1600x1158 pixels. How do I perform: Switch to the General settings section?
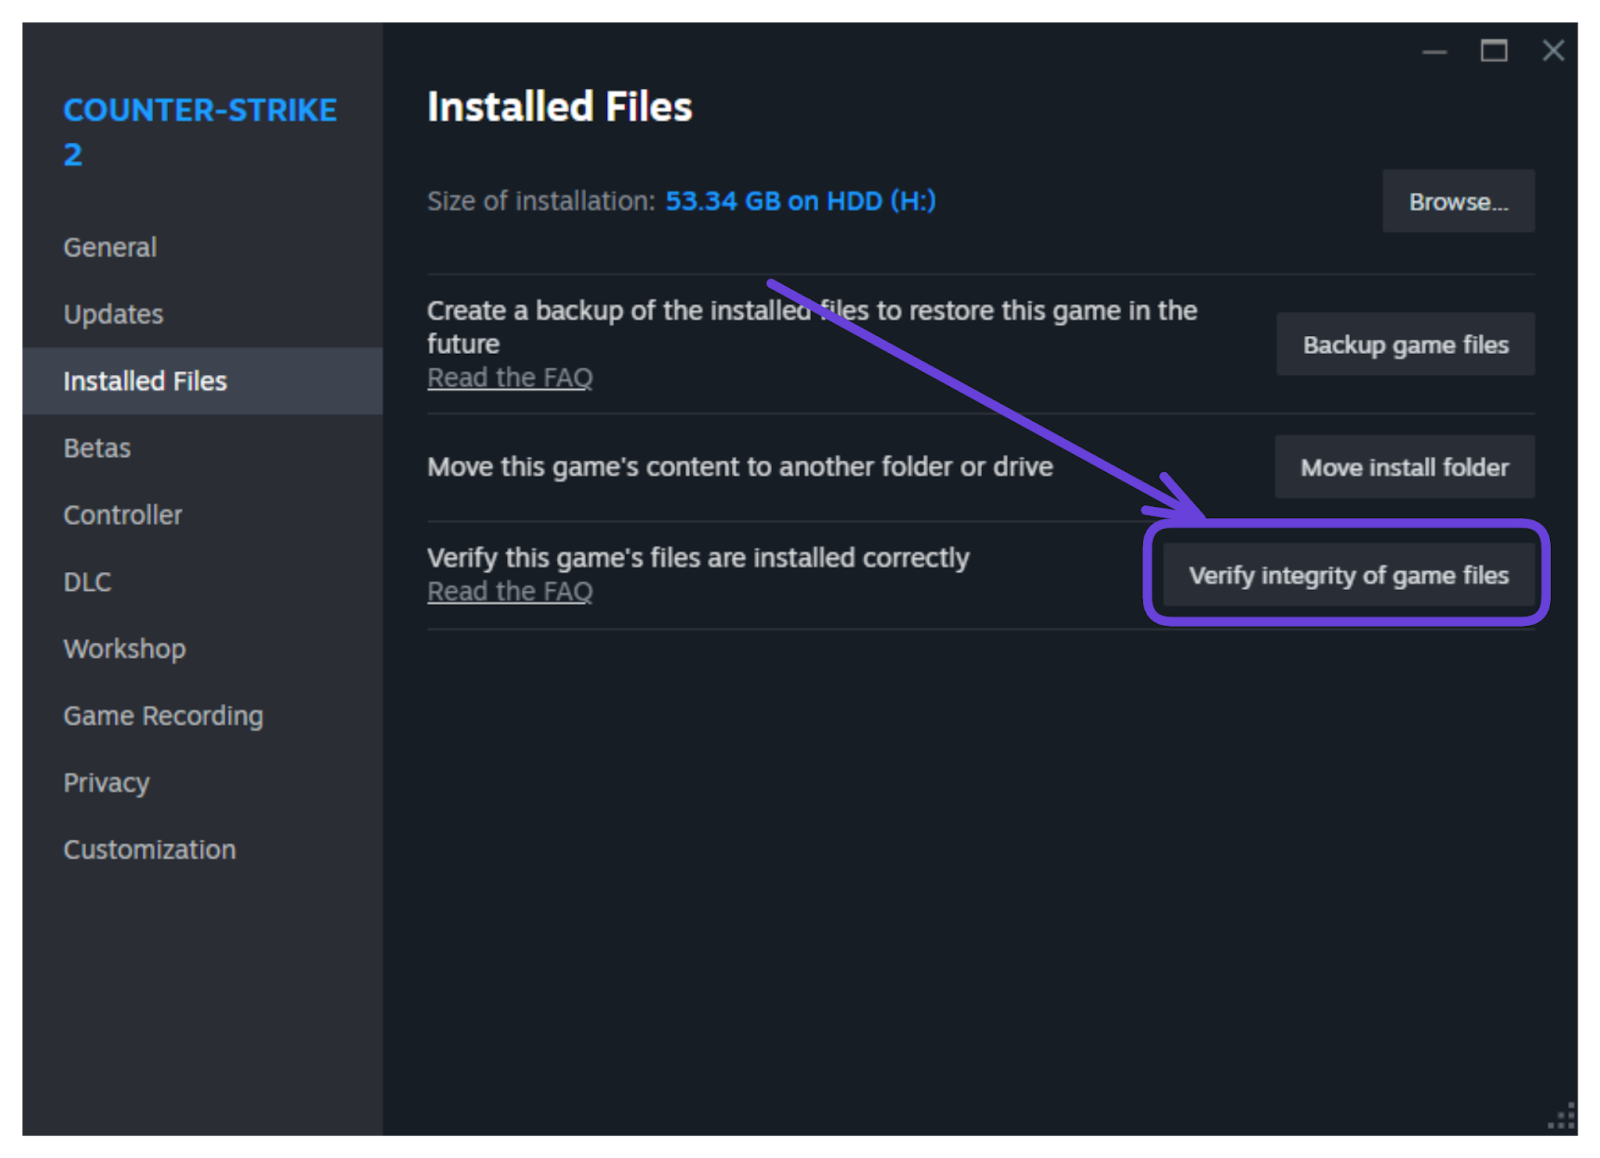click(109, 247)
